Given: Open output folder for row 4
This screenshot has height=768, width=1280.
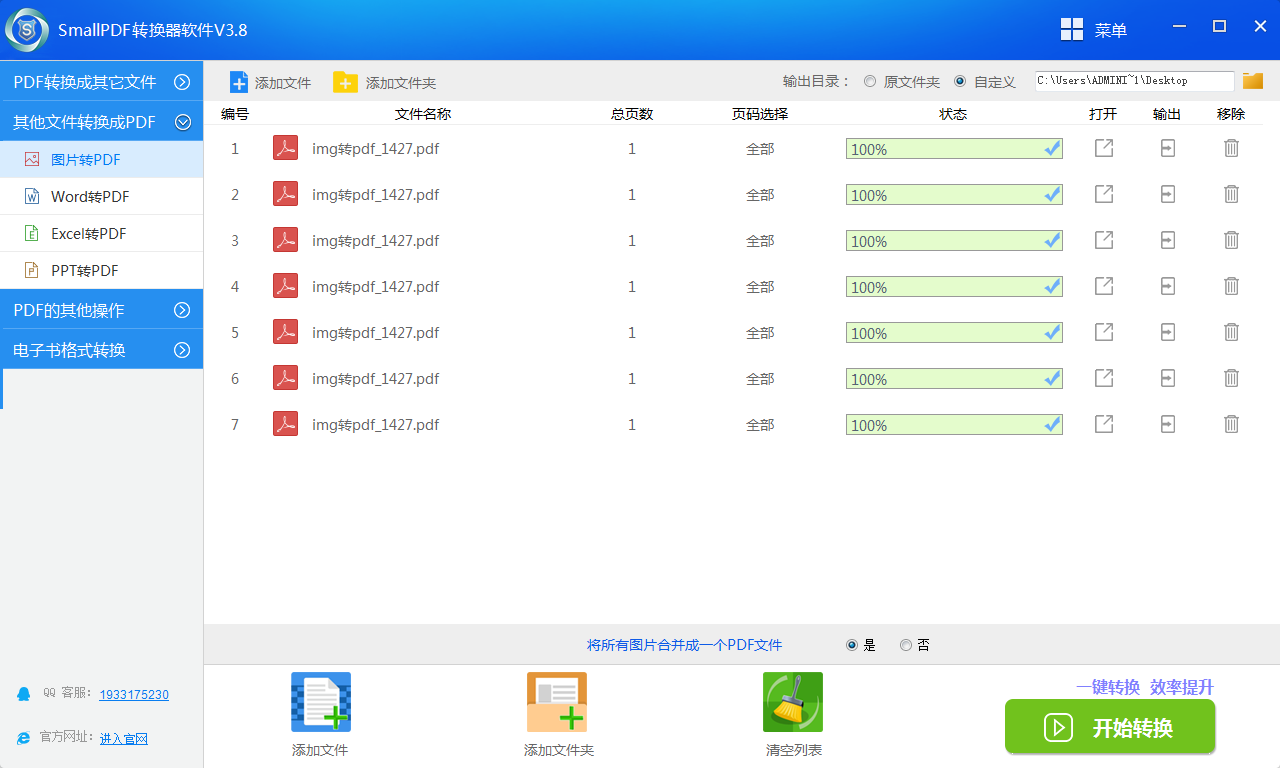Looking at the screenshot, I should [x=1168, y=286].
